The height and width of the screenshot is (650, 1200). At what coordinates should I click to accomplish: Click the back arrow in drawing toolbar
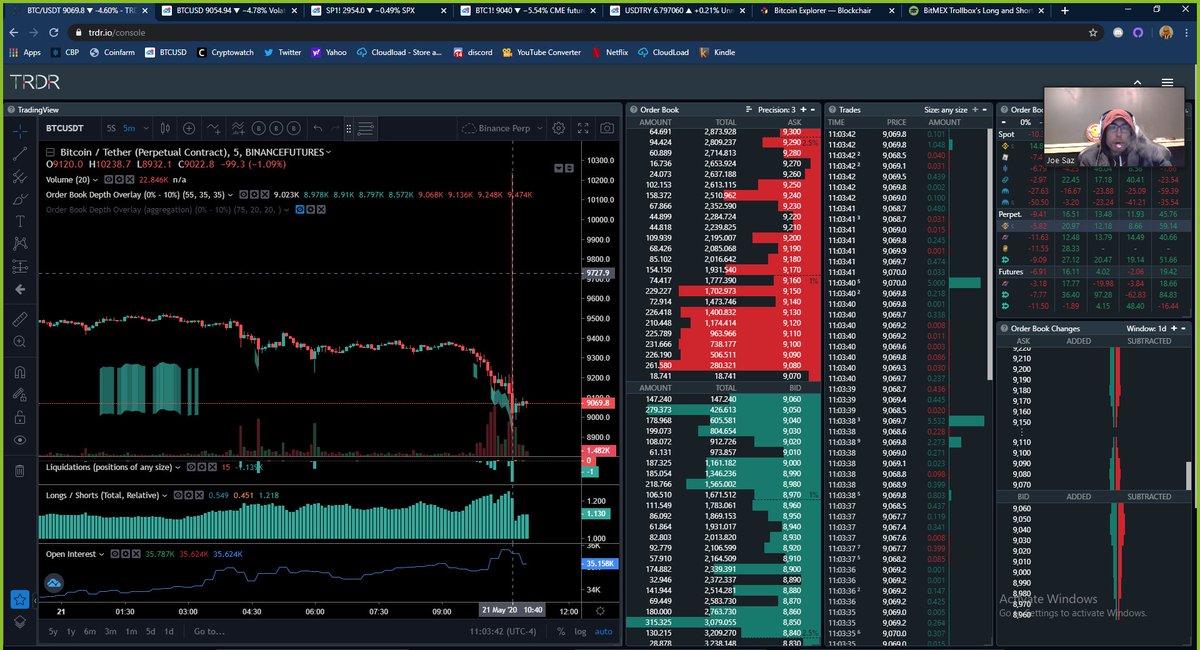point(19,289)
